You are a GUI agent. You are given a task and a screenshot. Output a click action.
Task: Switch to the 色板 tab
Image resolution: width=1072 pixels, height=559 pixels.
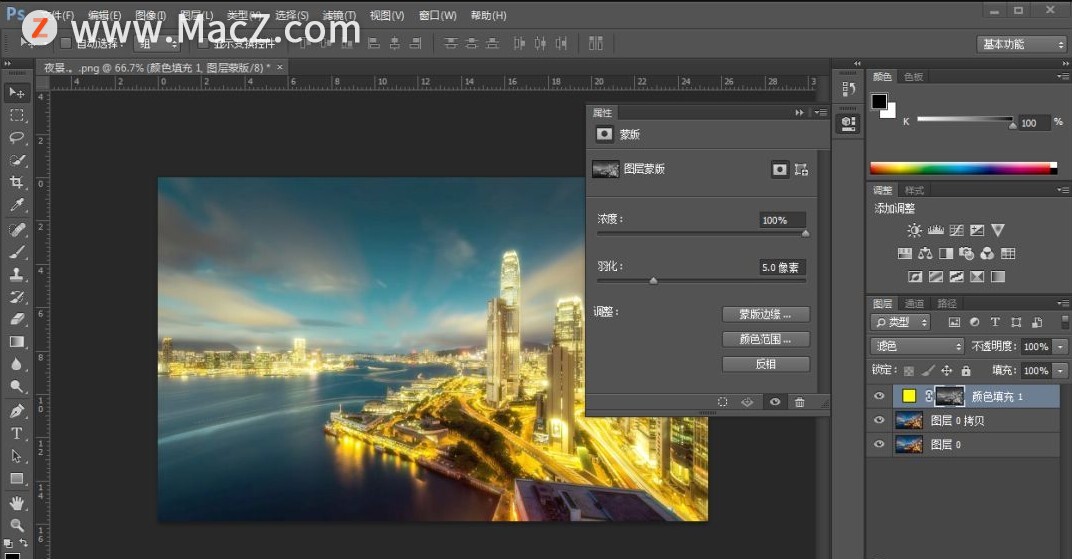[913, 77]
